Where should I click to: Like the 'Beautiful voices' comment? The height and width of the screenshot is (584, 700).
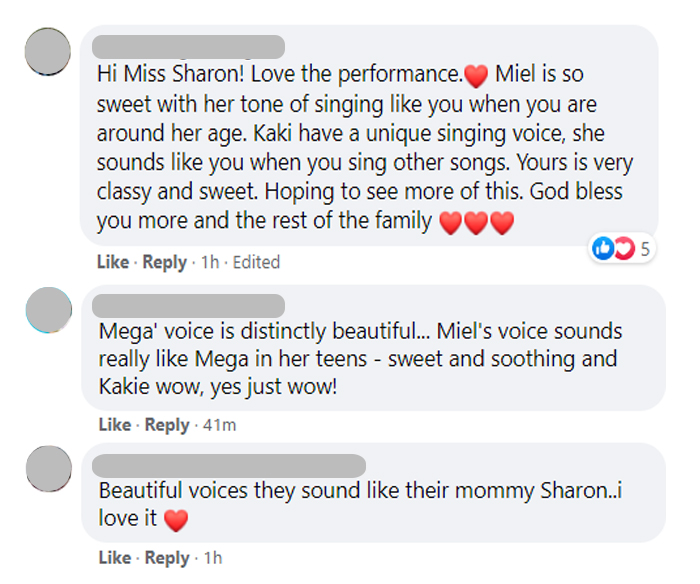115,558
